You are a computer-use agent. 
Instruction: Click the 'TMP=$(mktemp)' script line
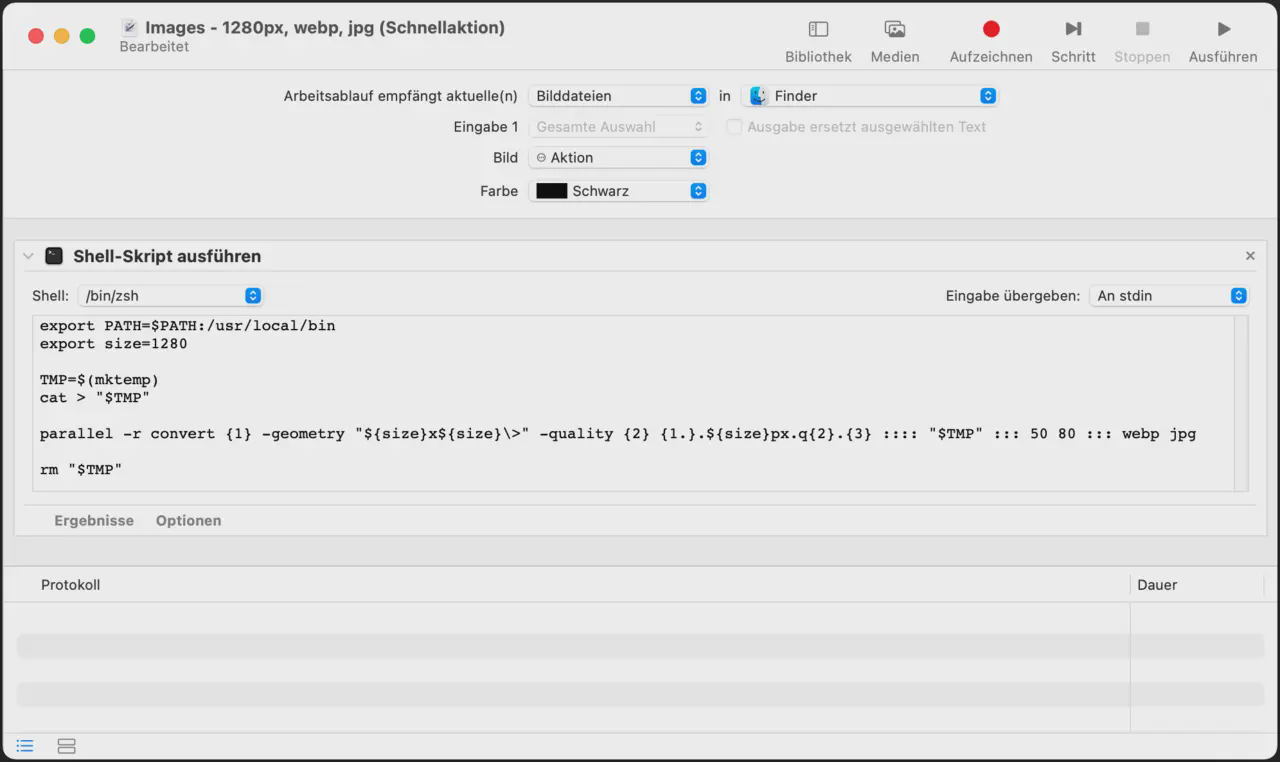[99, 380]
